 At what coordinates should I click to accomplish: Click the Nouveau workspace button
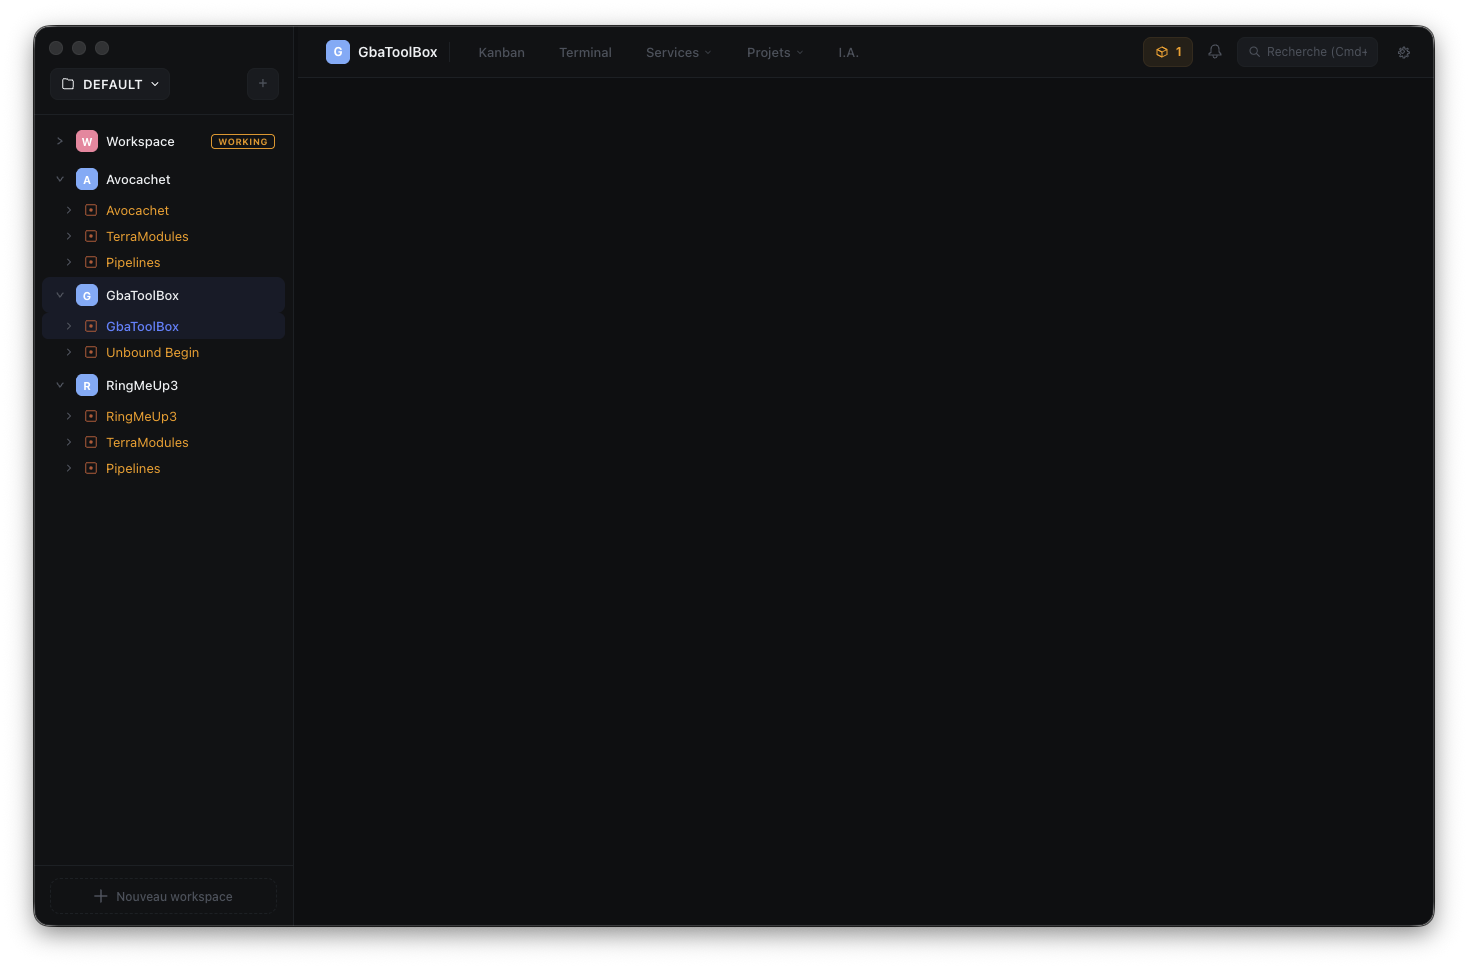click(x=163, y=896)
